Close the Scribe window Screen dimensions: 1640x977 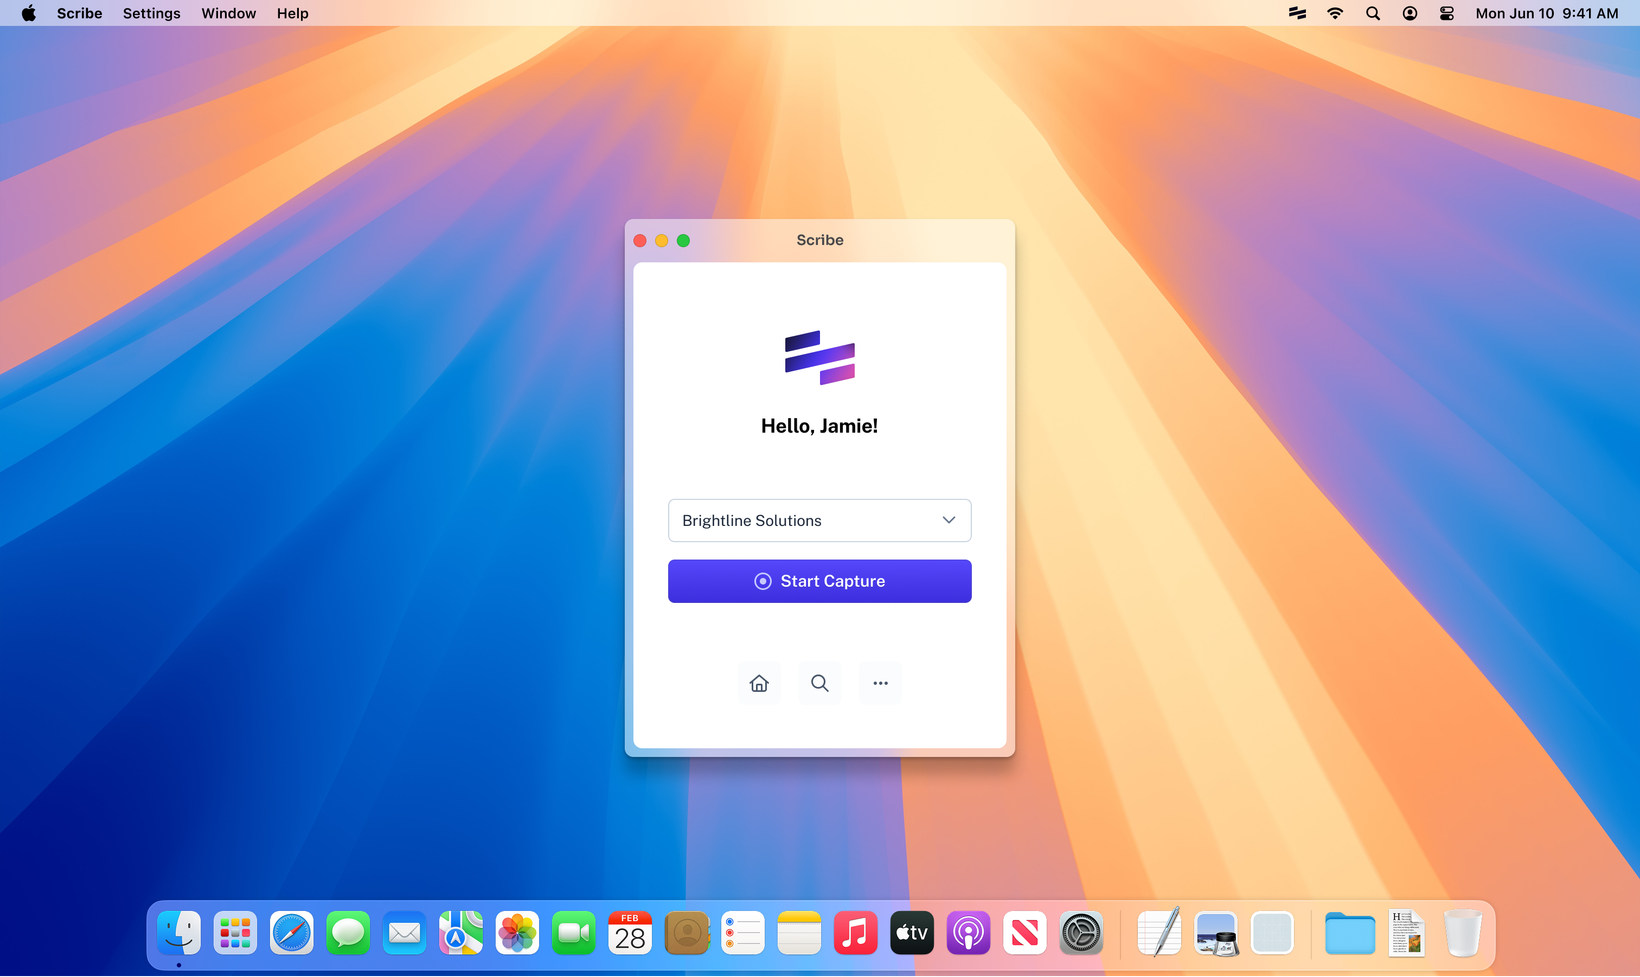coord(640,240)
